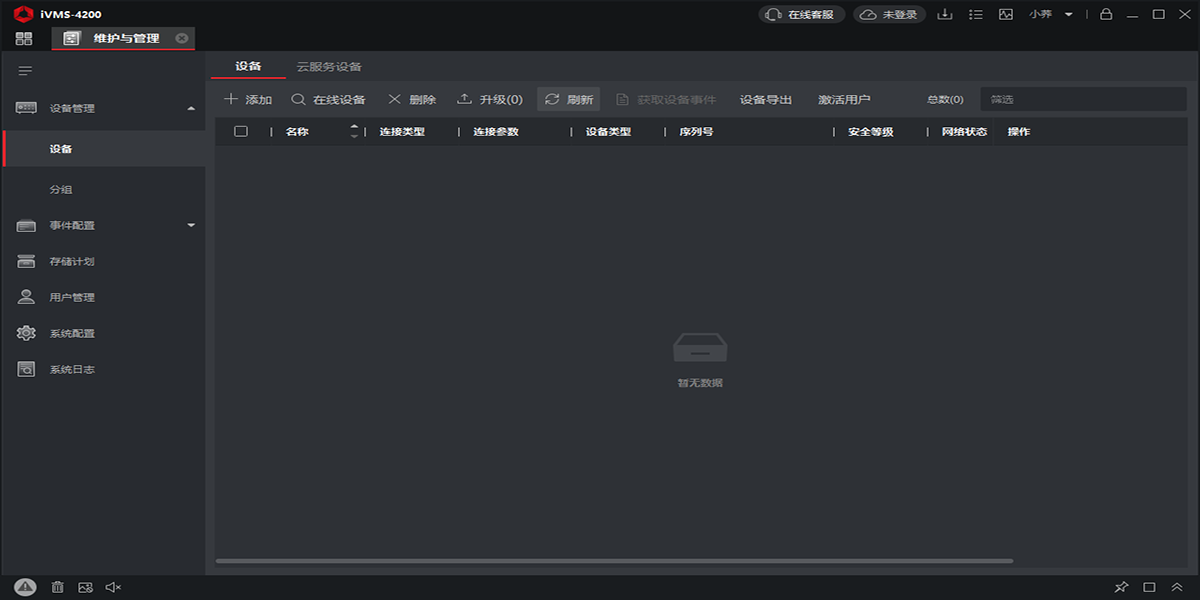
Task: Click the 总数(0) total count label
Action: 945,99
